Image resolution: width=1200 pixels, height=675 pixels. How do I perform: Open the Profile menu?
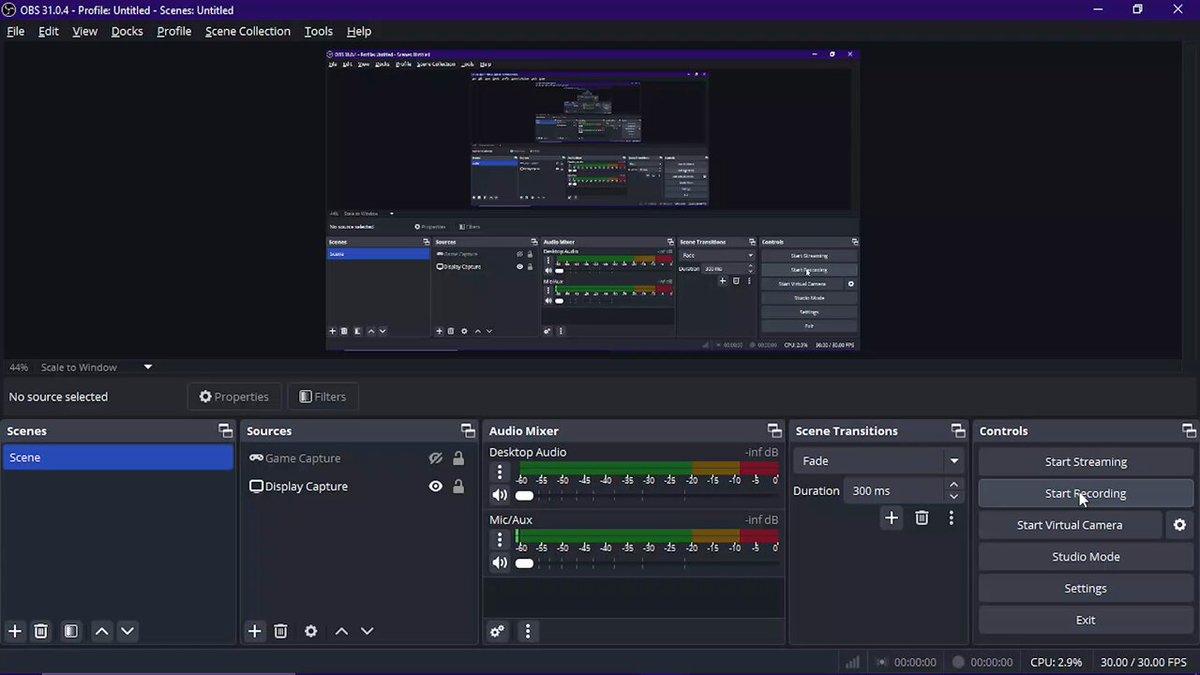pyautogui.click(x=174, y=31)
